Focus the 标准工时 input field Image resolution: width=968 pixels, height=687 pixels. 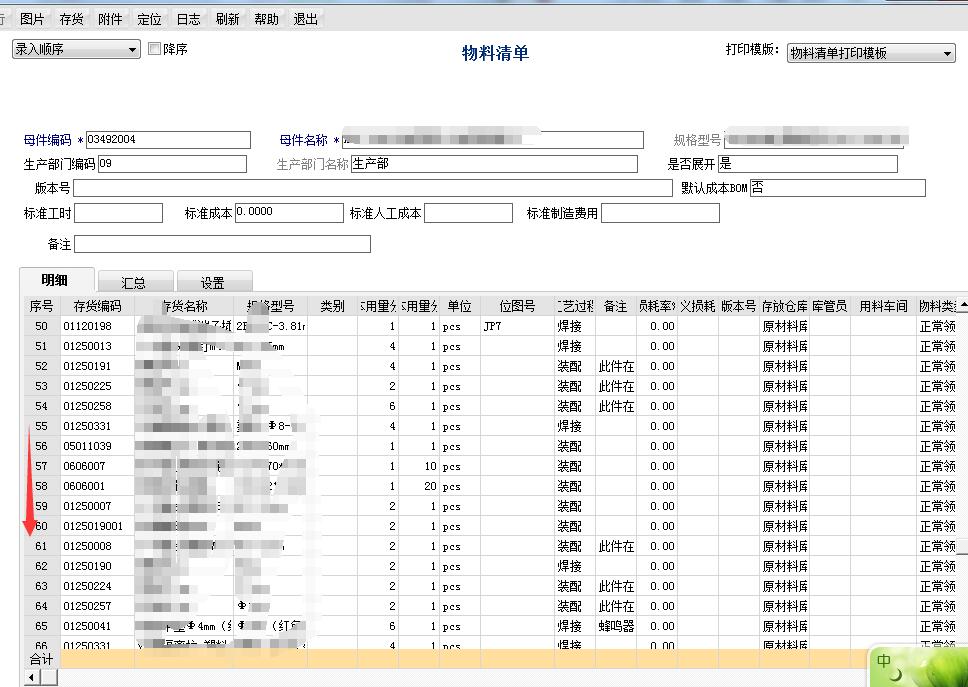[x=118, y=213]
